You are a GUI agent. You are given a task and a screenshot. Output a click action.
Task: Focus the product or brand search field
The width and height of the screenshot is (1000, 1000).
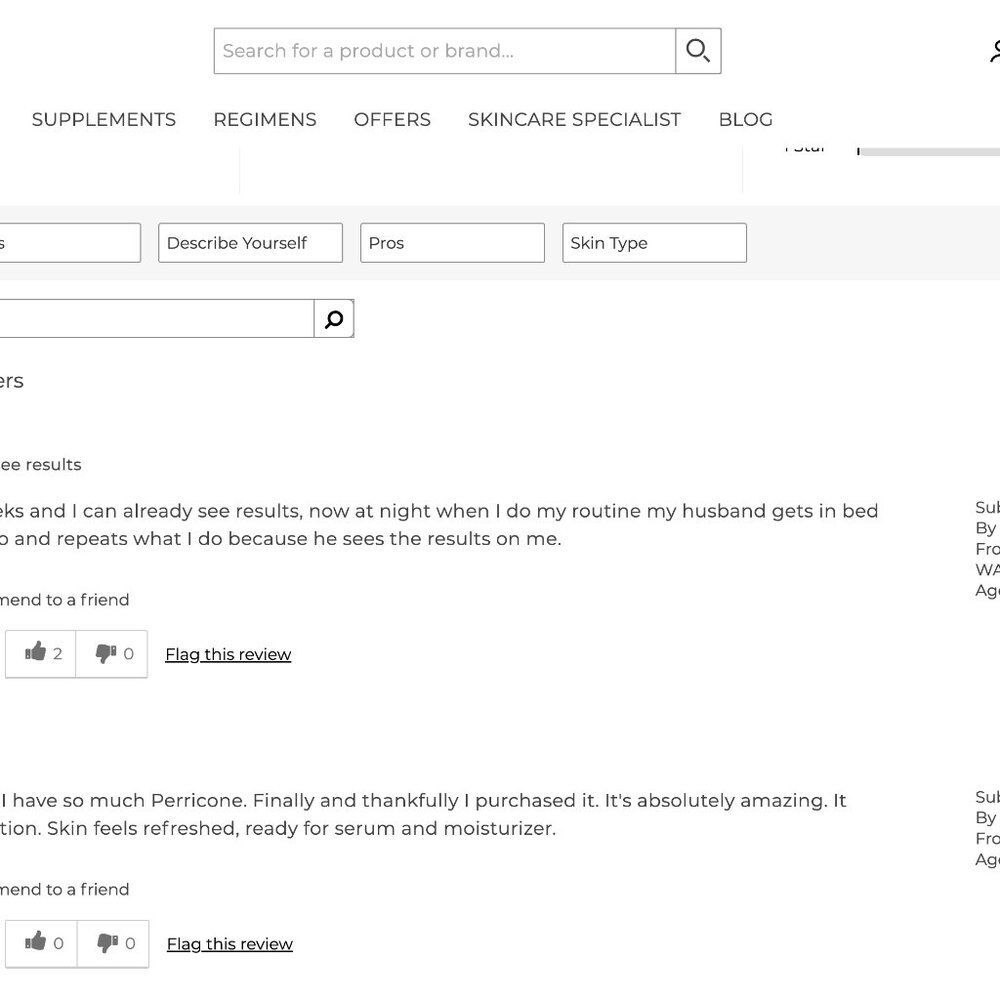445,51
